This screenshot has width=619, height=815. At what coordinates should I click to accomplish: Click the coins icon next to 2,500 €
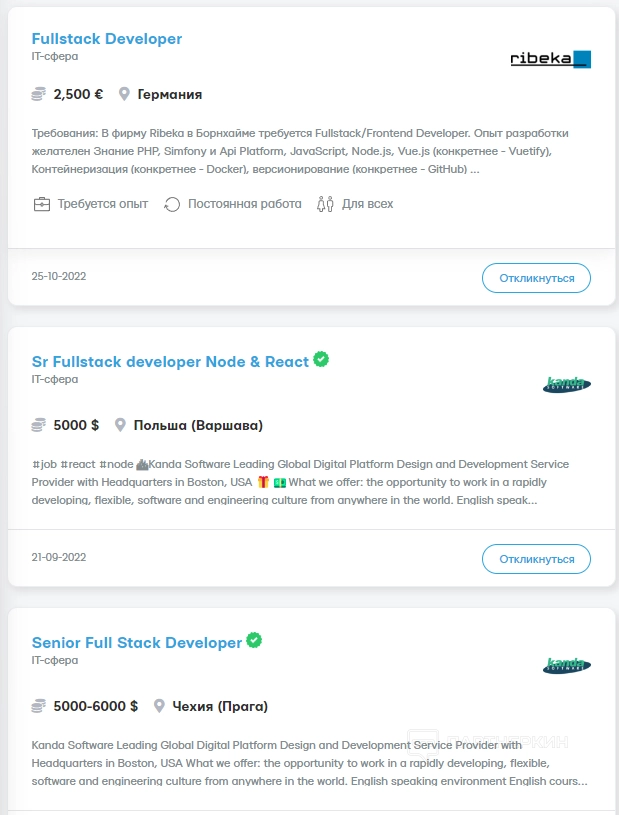click(39, 95)
